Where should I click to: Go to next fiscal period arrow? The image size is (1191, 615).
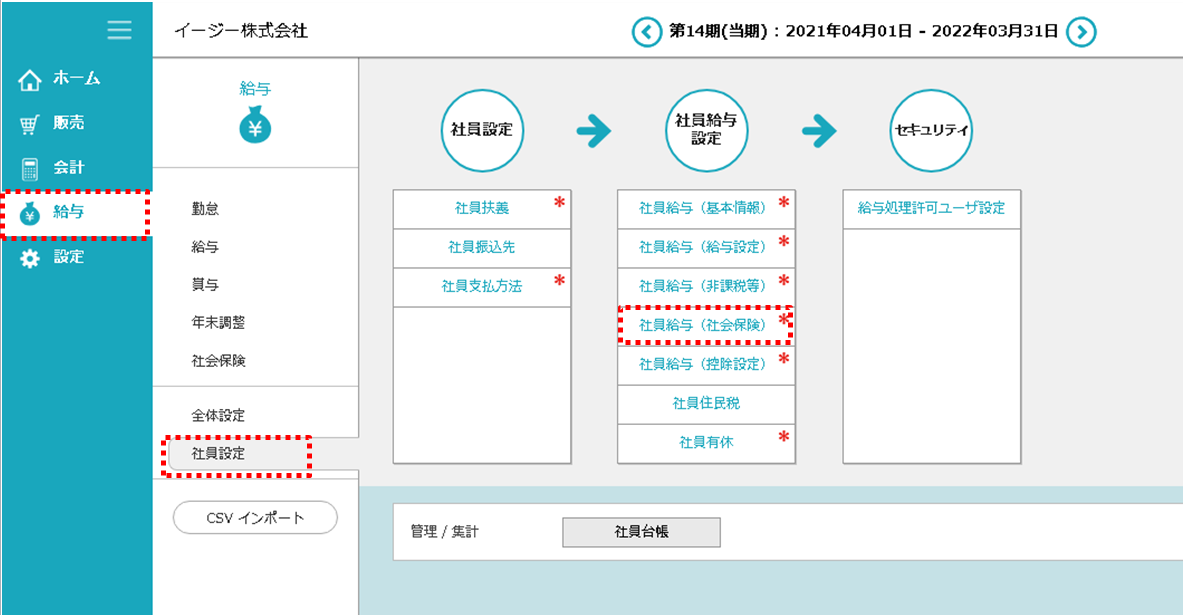click(x=1080, y=32)
